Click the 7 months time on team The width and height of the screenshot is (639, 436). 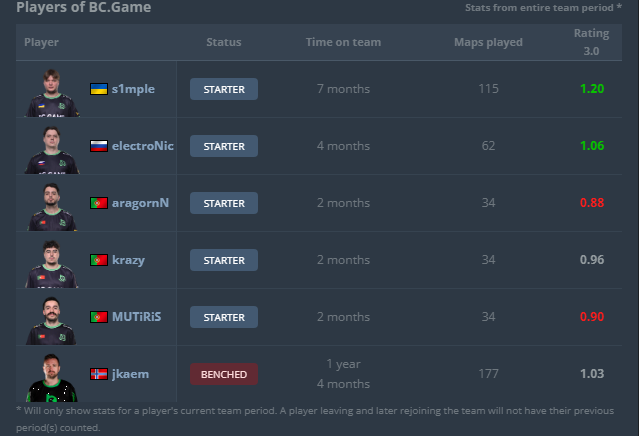coord(344,89)
